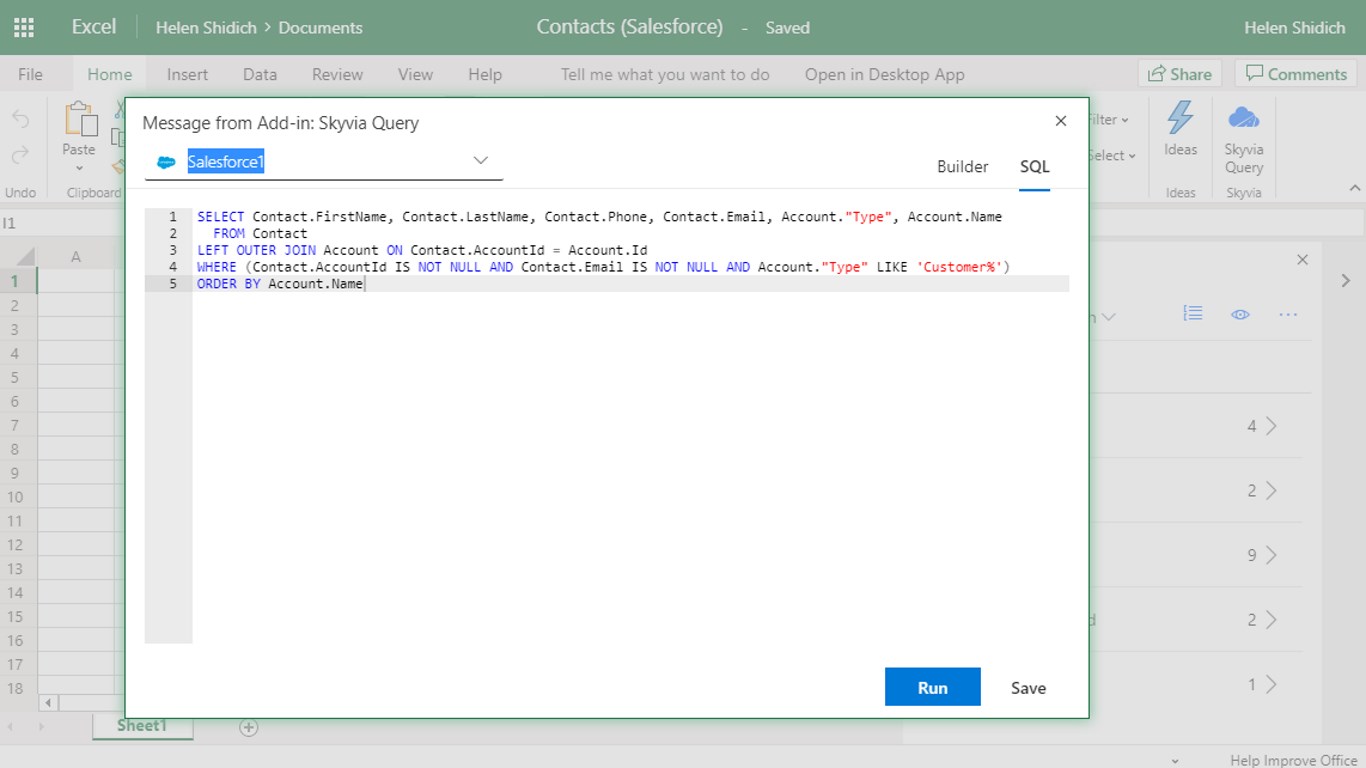Image resolution: width=1366 pixels, height=768 pixels.
Task: Open the Comments pane
Action: pos(1297,74)
